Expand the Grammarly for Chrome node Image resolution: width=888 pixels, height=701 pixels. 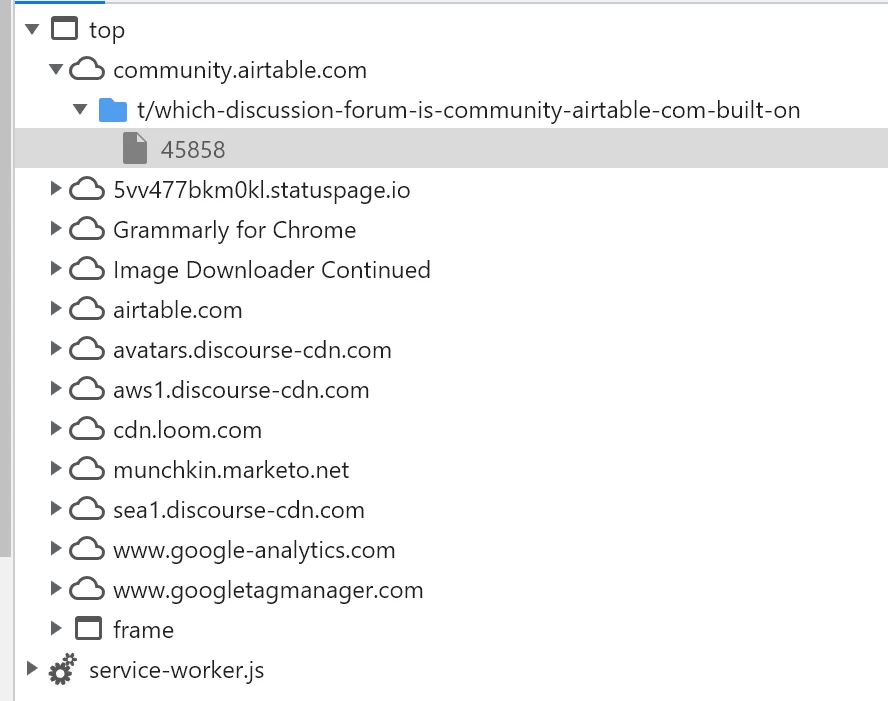pos(56,229)
